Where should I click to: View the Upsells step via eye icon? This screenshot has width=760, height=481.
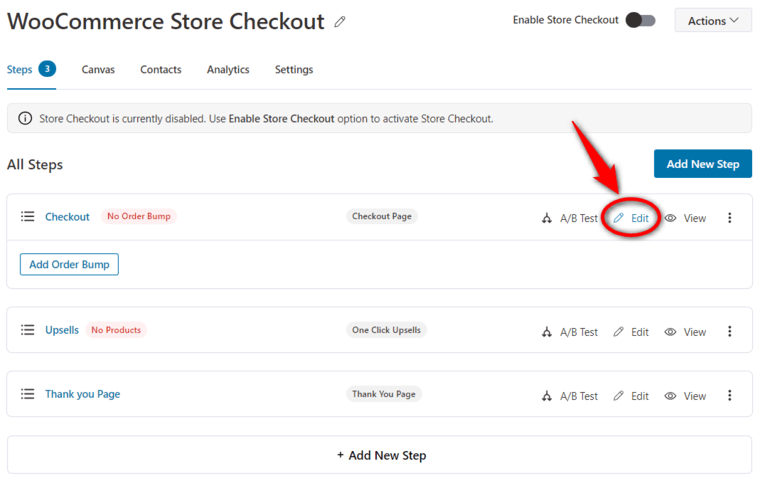[x=670, y=332]
